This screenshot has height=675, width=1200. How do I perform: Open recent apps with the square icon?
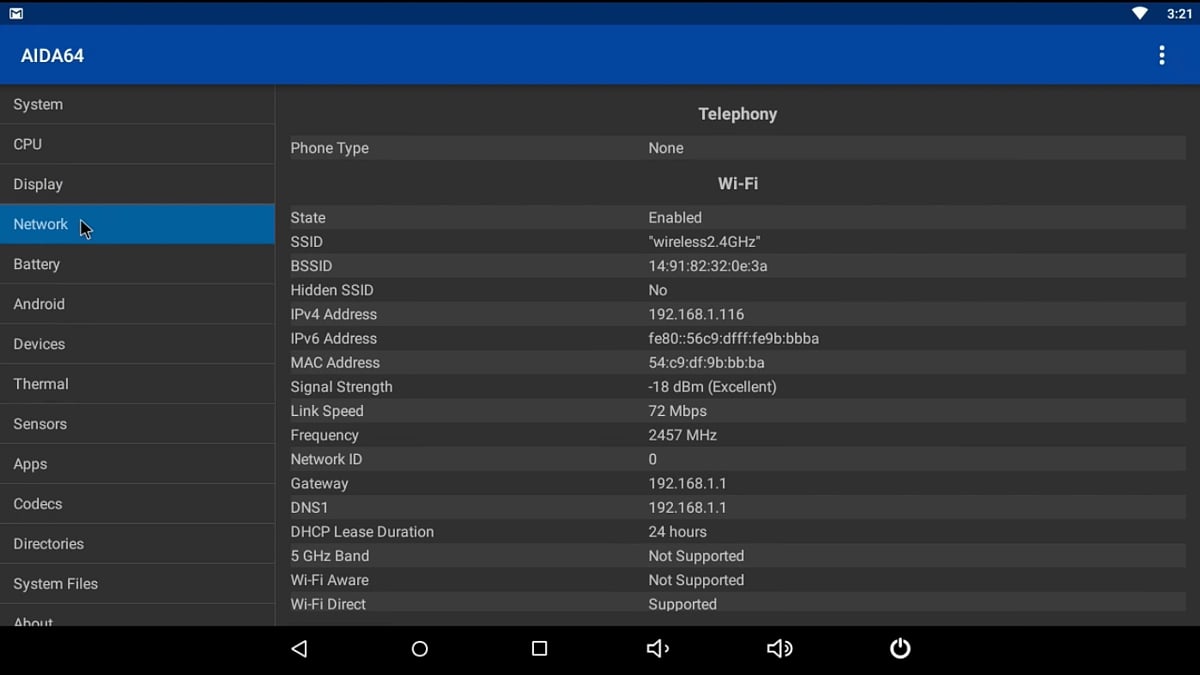coord(539,648)
